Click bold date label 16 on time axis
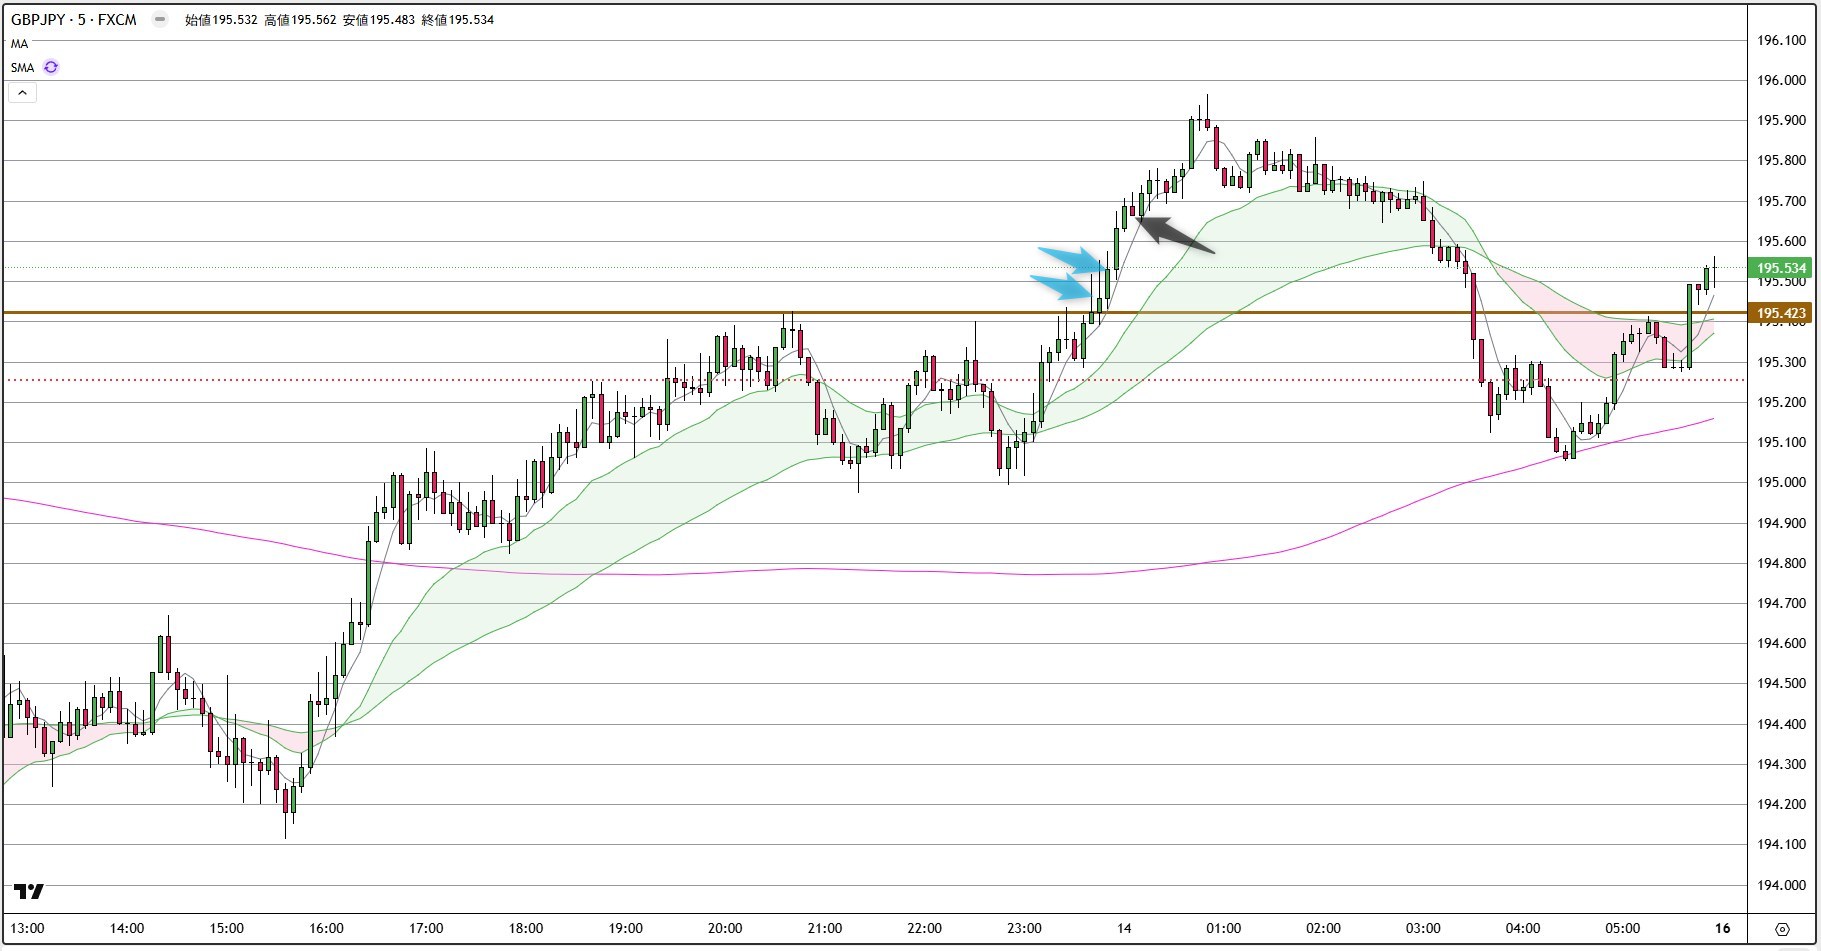The image size is (1821, 951). [x=1722, y=928]
